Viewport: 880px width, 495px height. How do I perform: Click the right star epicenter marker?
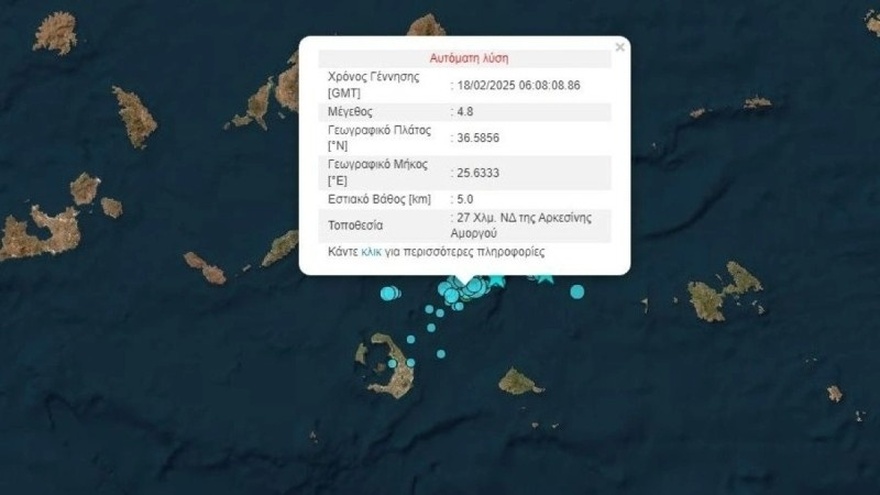[x=543, y=278]
